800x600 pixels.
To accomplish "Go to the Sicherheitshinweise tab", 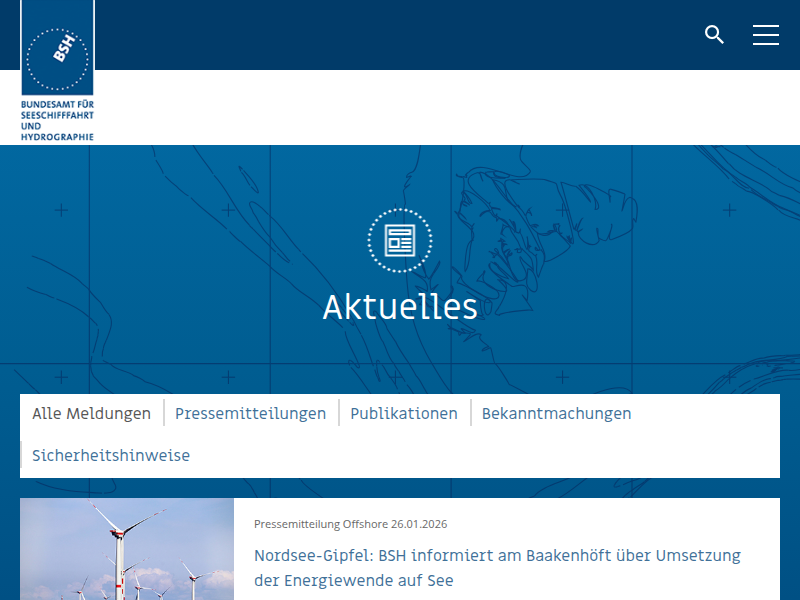I will coord(111,455).
